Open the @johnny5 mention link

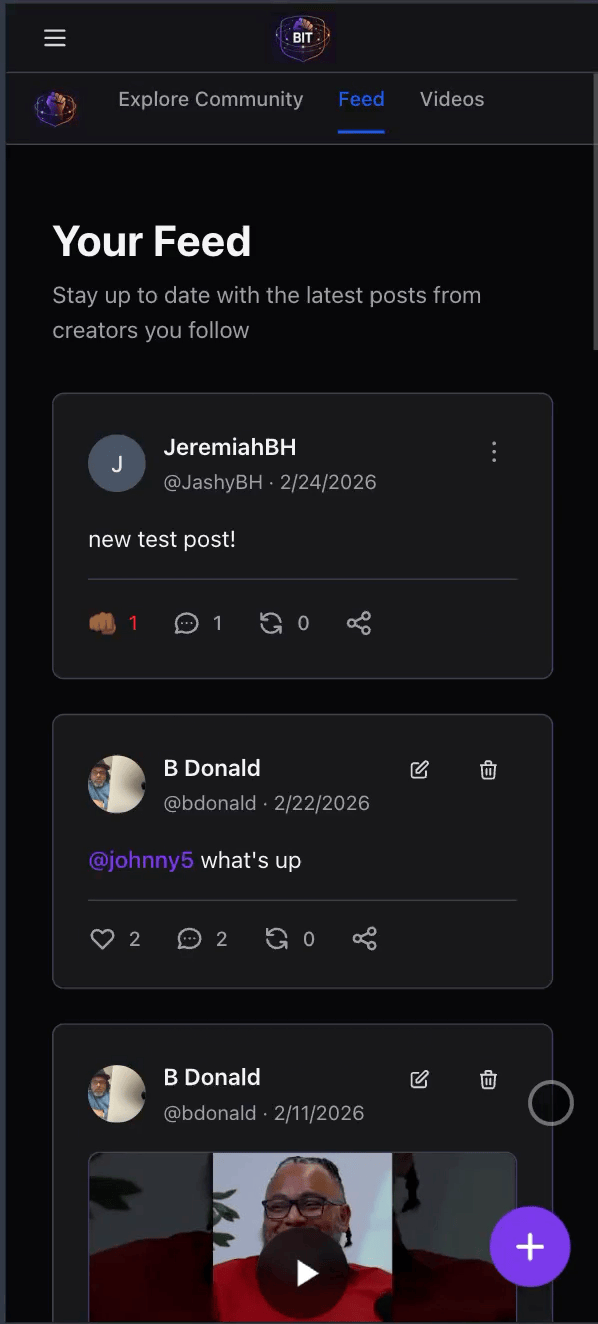coord(141,860)
